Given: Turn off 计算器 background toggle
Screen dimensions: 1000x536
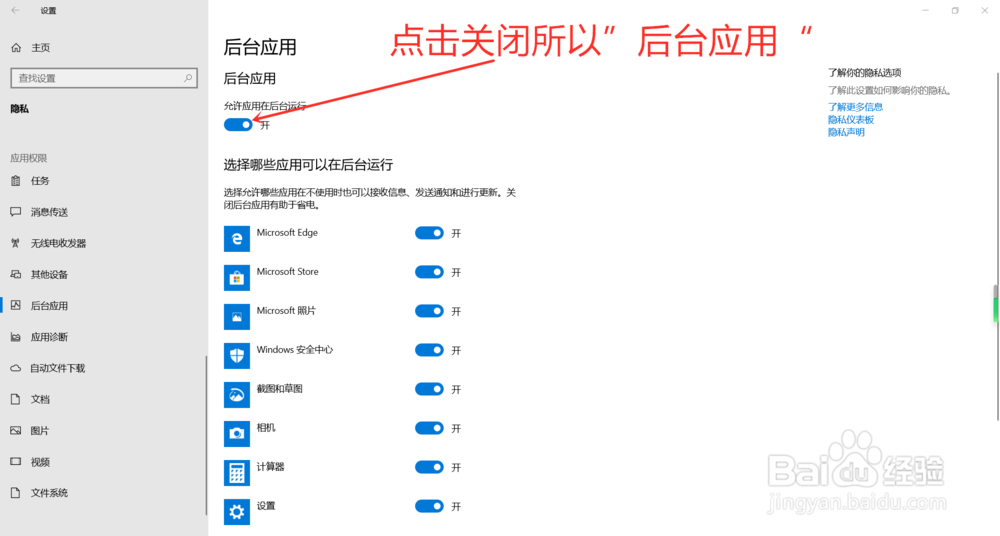Looking at the screenshot, I should click(x=429, y=467).
